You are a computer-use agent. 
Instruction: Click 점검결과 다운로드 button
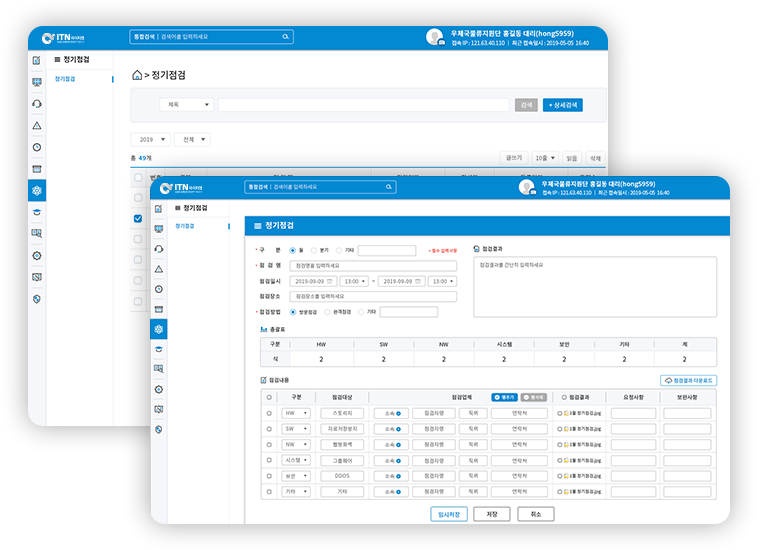tap(688, 381)
